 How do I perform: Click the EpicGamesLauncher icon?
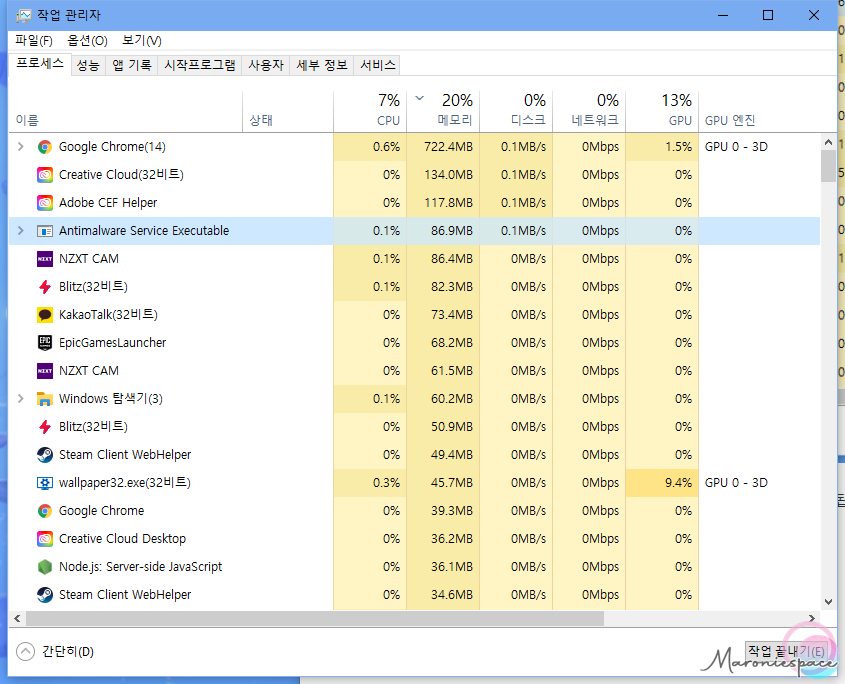click(x=45, y=343)
